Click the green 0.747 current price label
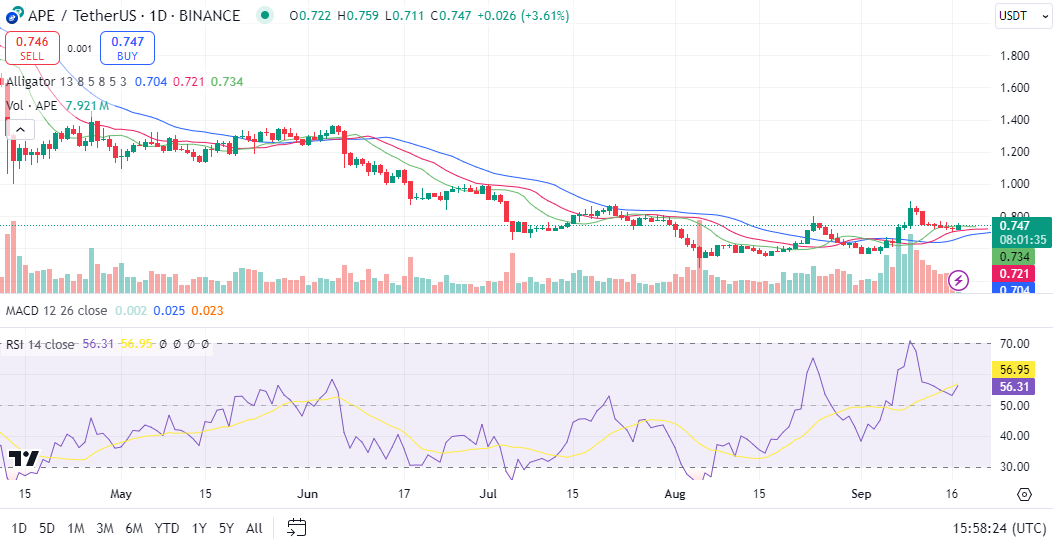1053x543 pixels. coord(1021,232)
